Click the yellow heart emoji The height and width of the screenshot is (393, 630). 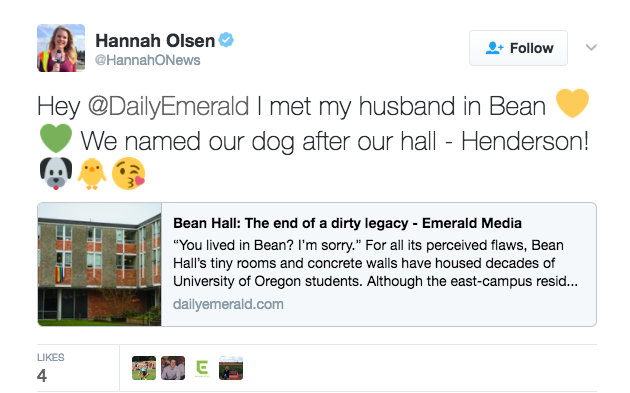click(x=573, y=104)
